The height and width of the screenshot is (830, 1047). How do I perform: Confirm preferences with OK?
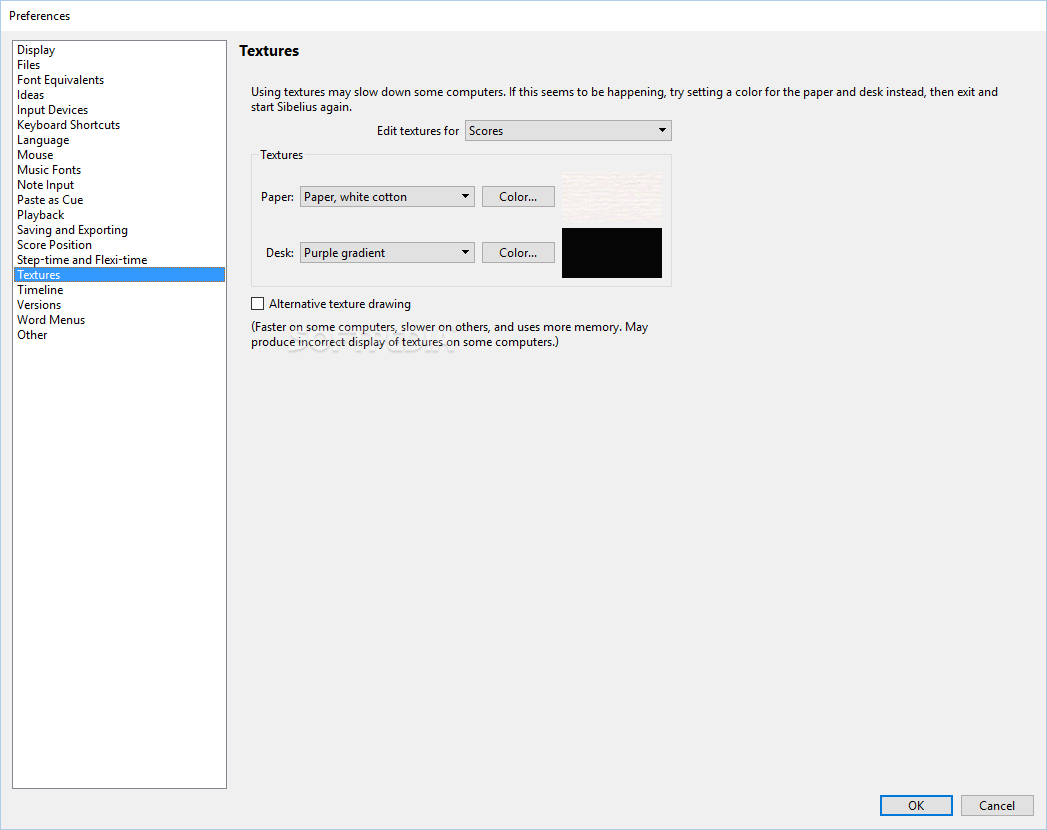tap(916, 805)
